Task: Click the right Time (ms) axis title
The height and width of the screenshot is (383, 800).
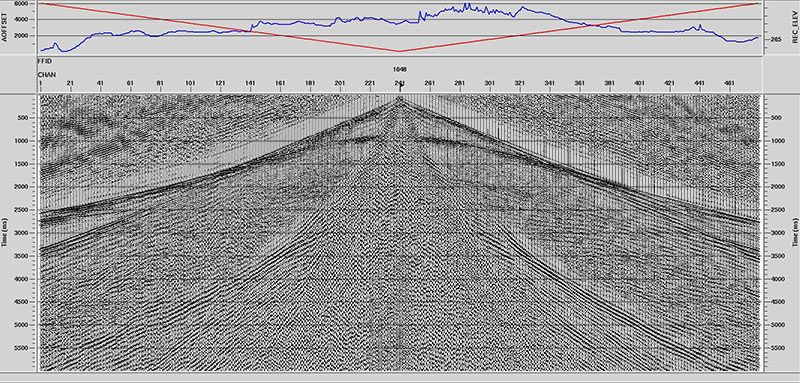Action: (795, 232)
